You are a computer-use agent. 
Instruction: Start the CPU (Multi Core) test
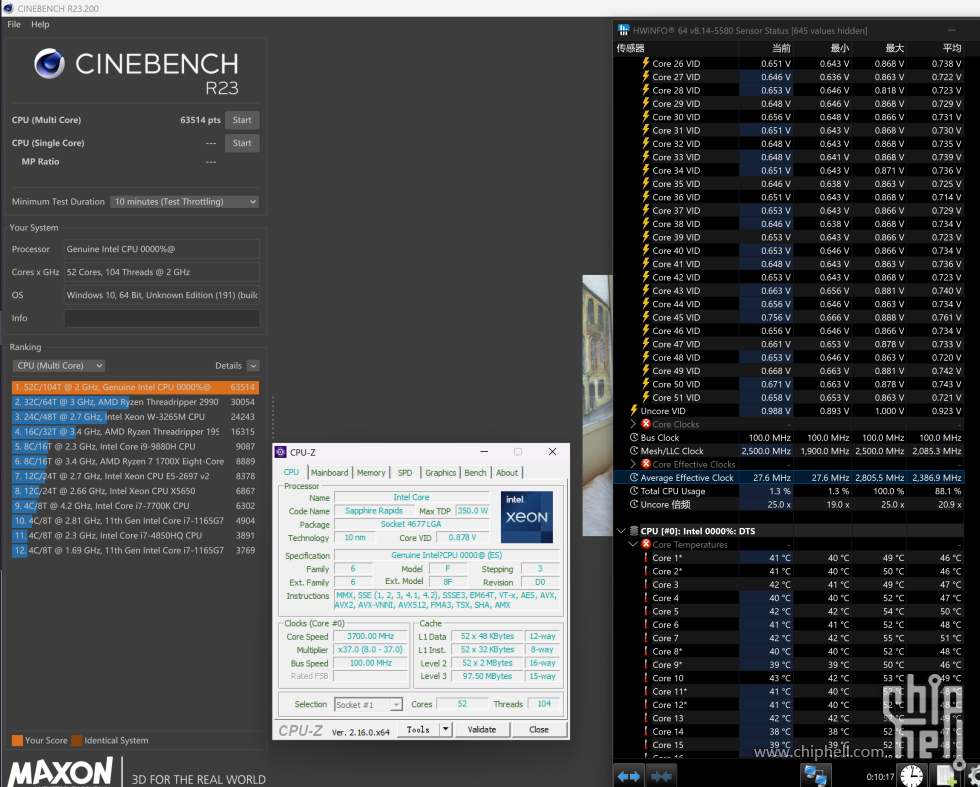point(242,120)
